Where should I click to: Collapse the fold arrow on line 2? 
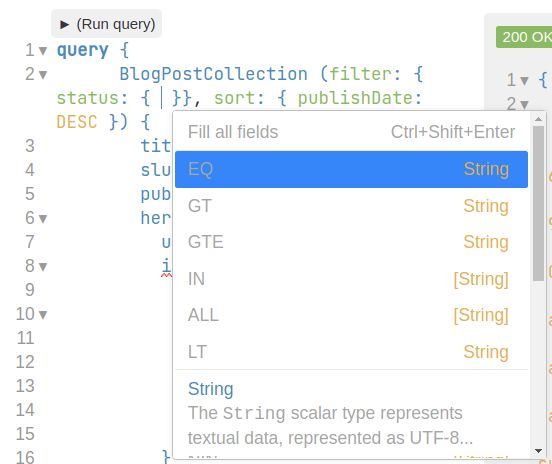(x=43, y=75)
